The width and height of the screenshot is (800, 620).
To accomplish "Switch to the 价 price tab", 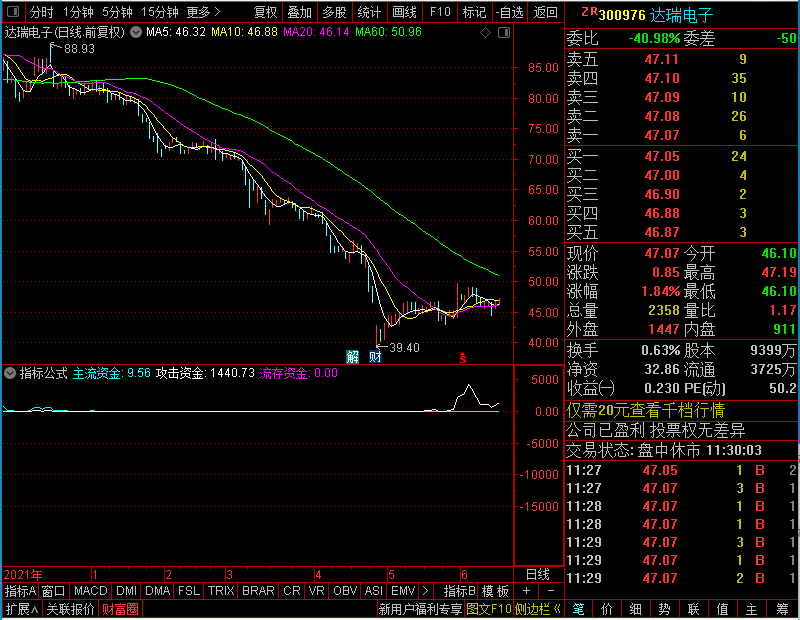I will (x=607, y=609).
